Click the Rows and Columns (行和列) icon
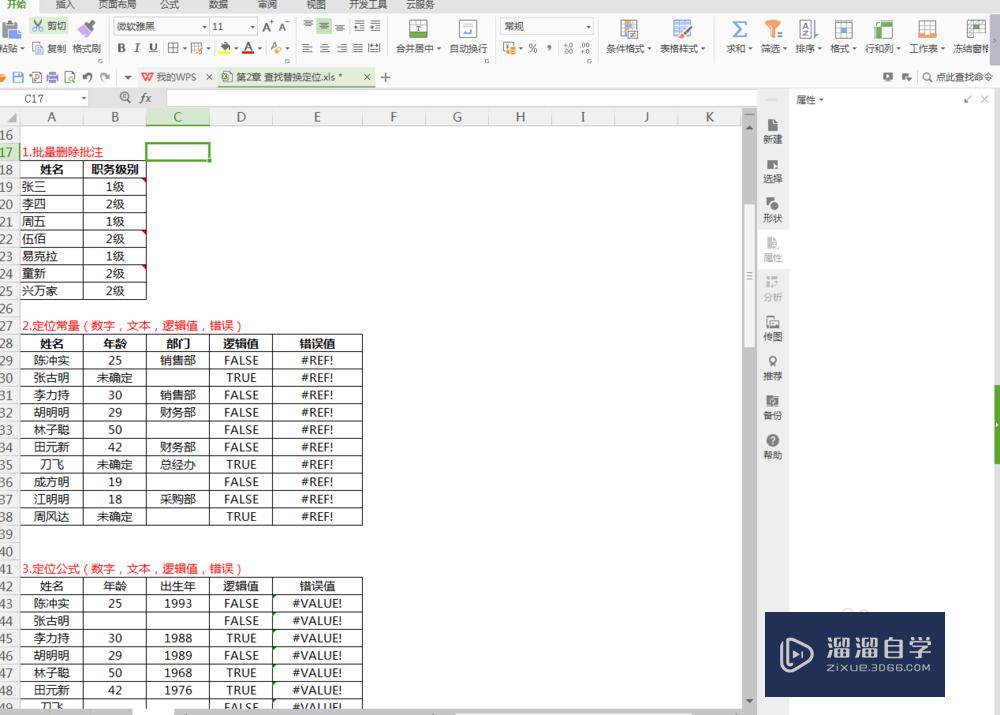This screenshot has width=1000, height=715. pyautogui.click(x=883, y=29)
